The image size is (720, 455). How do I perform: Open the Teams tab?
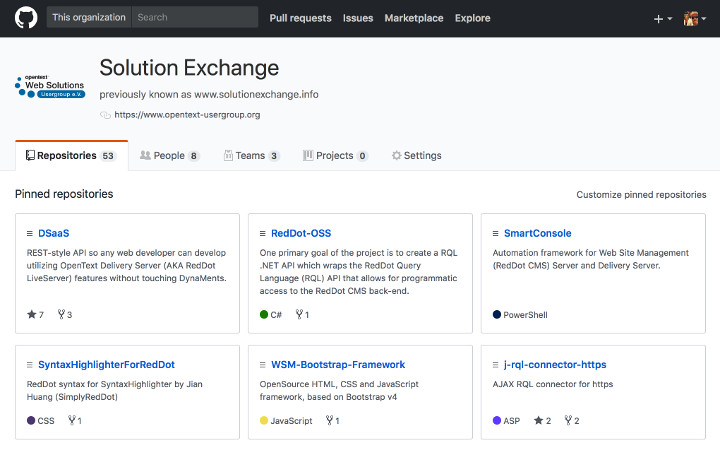(252, 156)
